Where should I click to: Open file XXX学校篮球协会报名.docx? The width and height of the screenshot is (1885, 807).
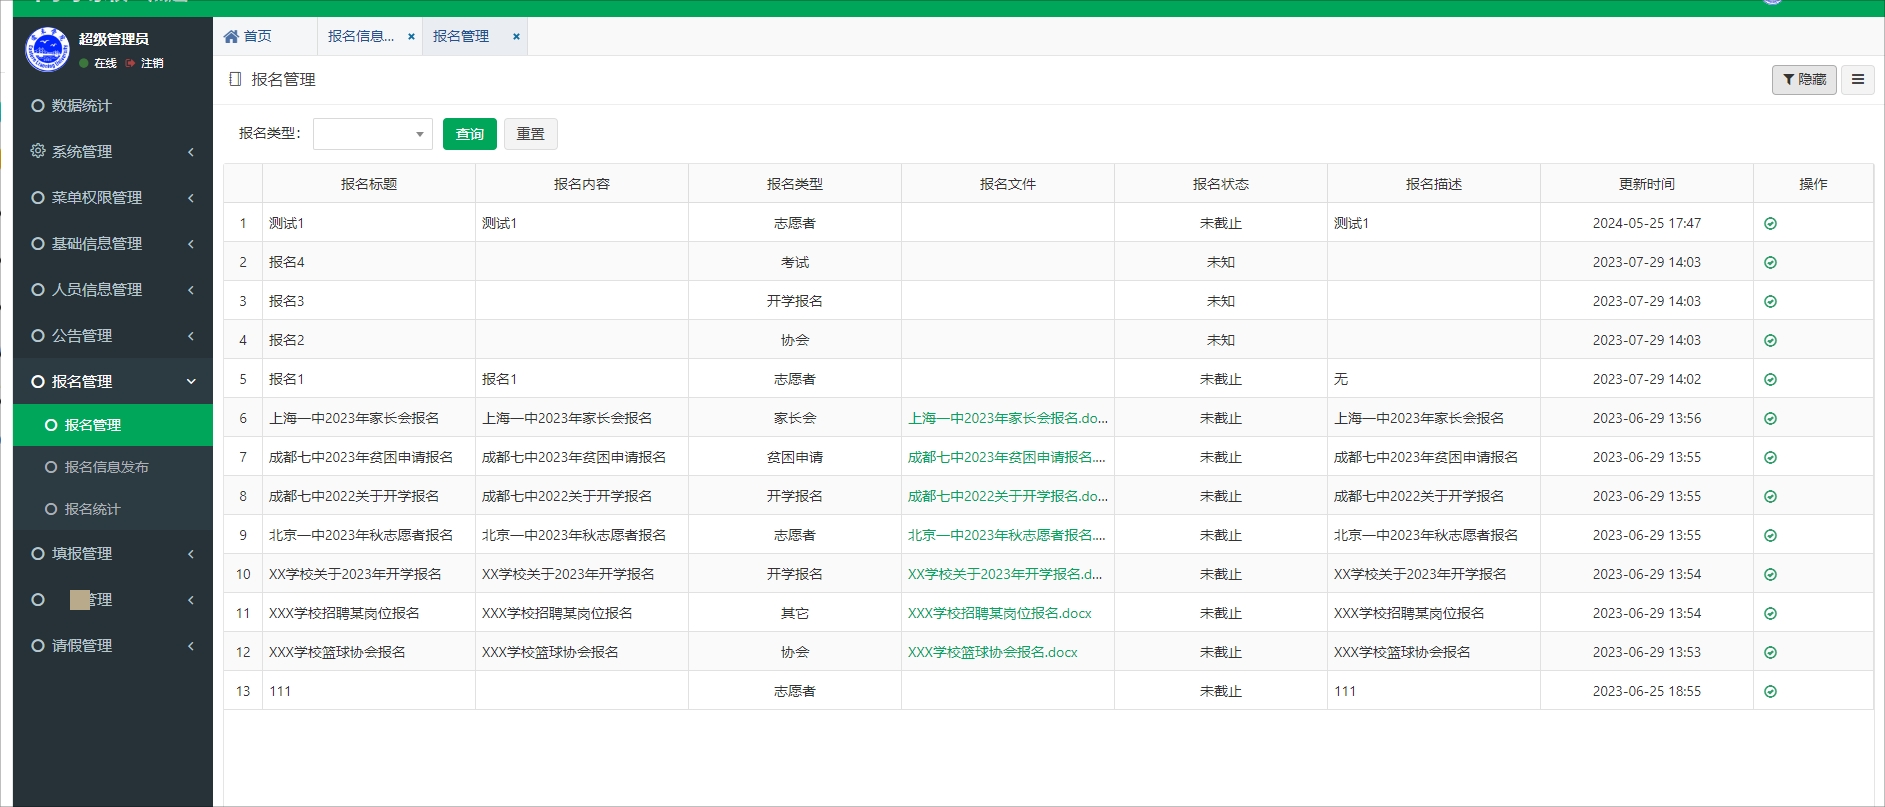tap(993, 652)
